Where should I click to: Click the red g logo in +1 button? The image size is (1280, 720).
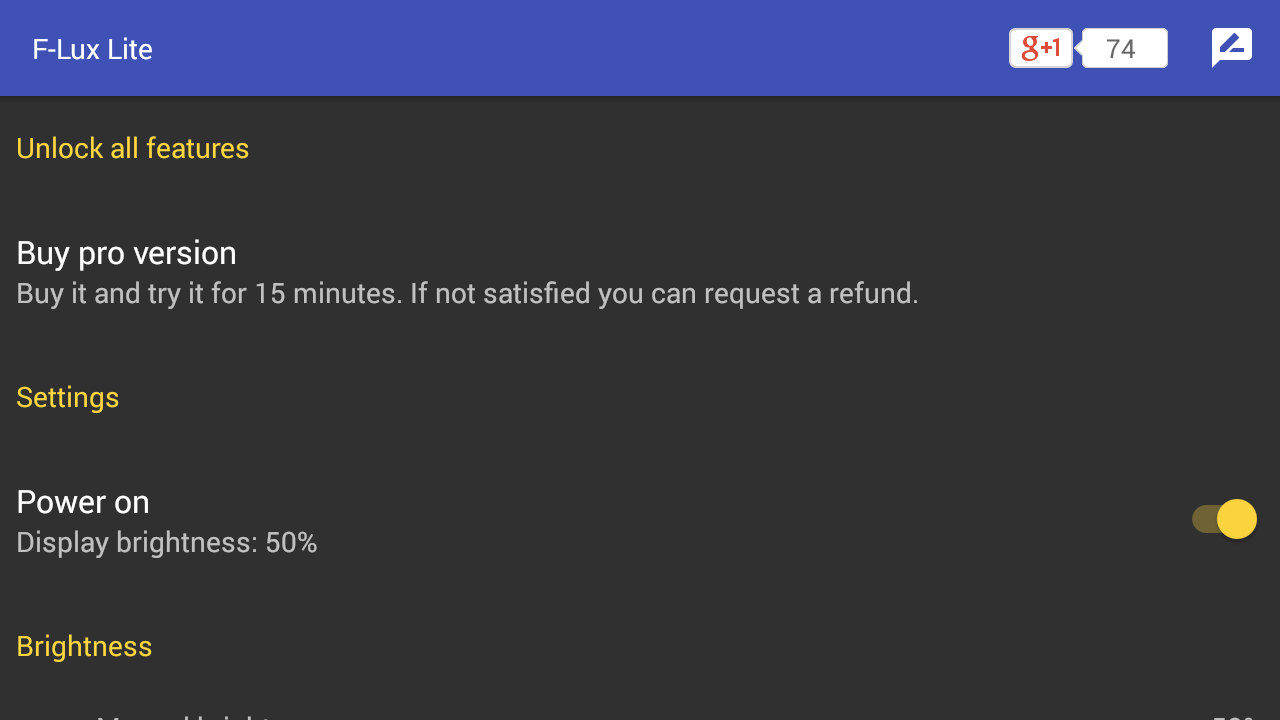pos(1030,48)
